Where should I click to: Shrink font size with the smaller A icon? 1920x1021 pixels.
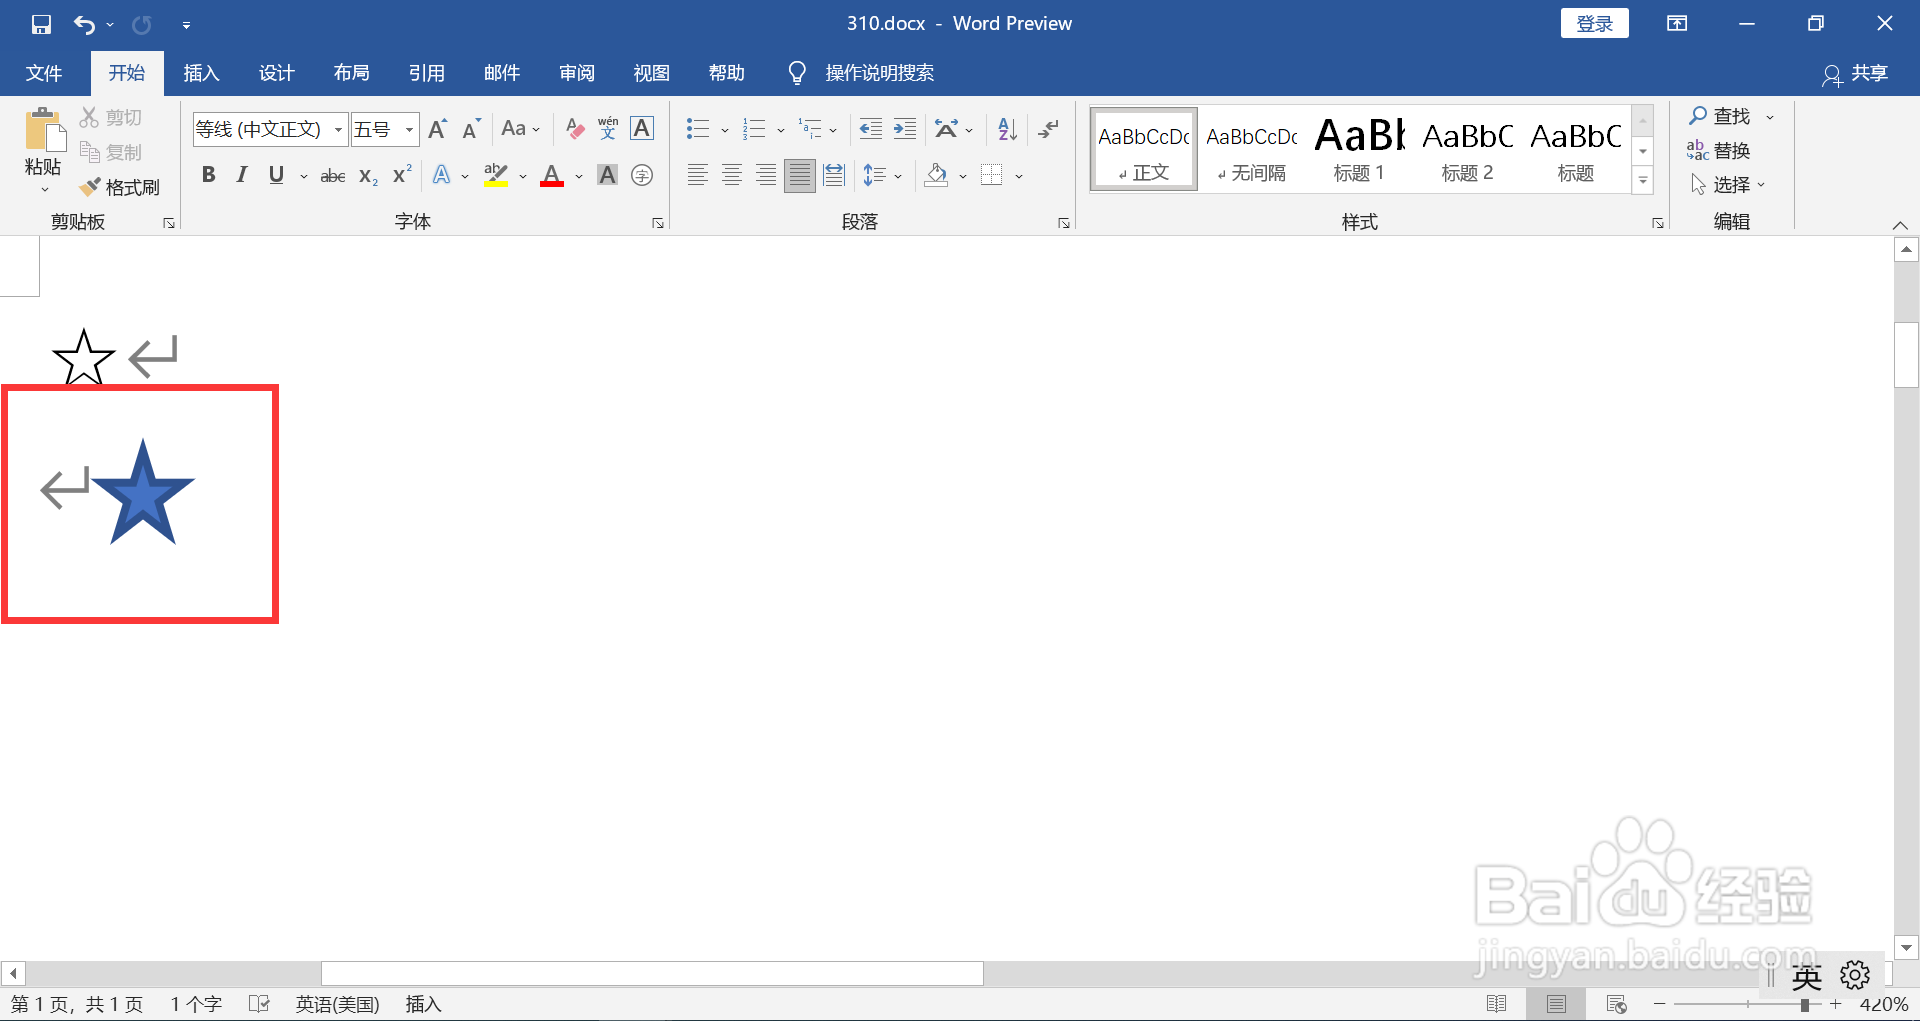471,129
